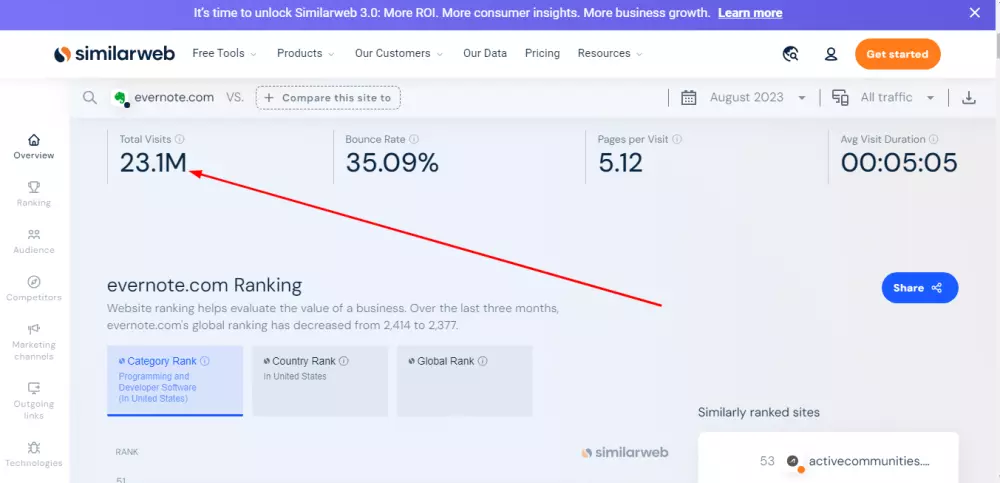
Task: Click the Get started button
Action: tap(897, 54)
